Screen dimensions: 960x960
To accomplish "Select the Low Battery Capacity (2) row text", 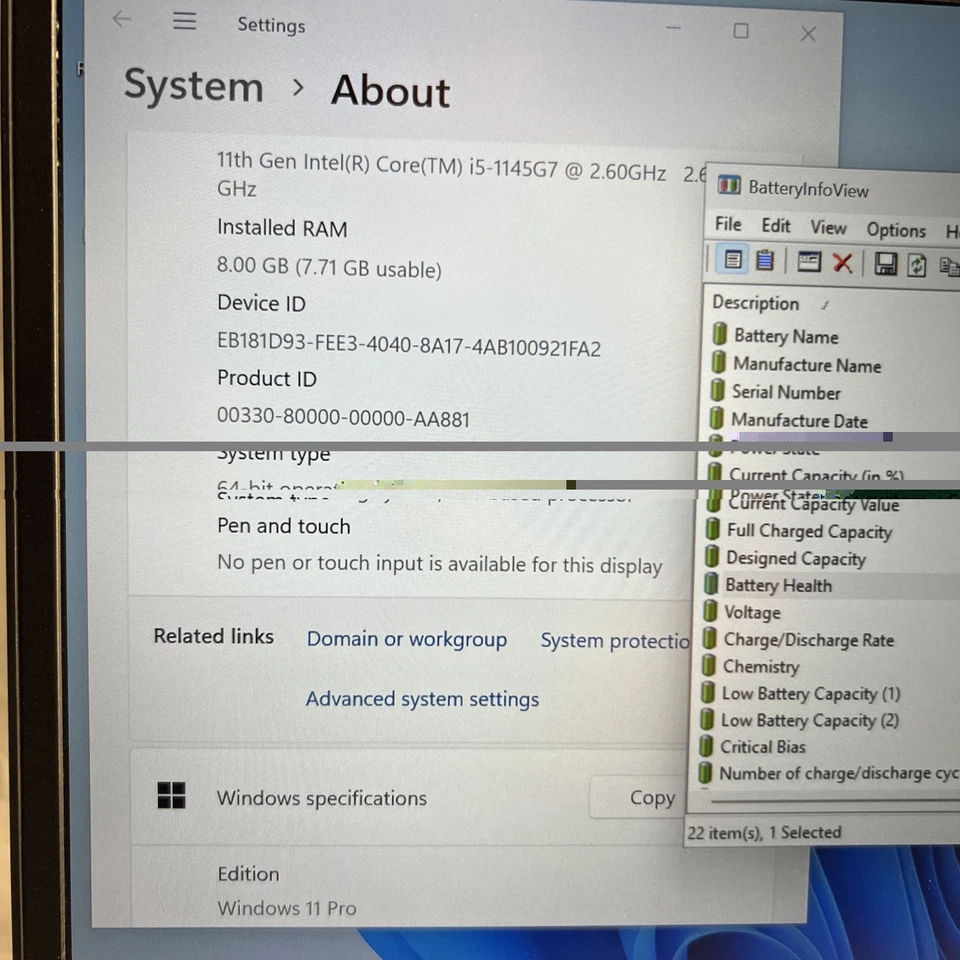I will click(809, 721).
